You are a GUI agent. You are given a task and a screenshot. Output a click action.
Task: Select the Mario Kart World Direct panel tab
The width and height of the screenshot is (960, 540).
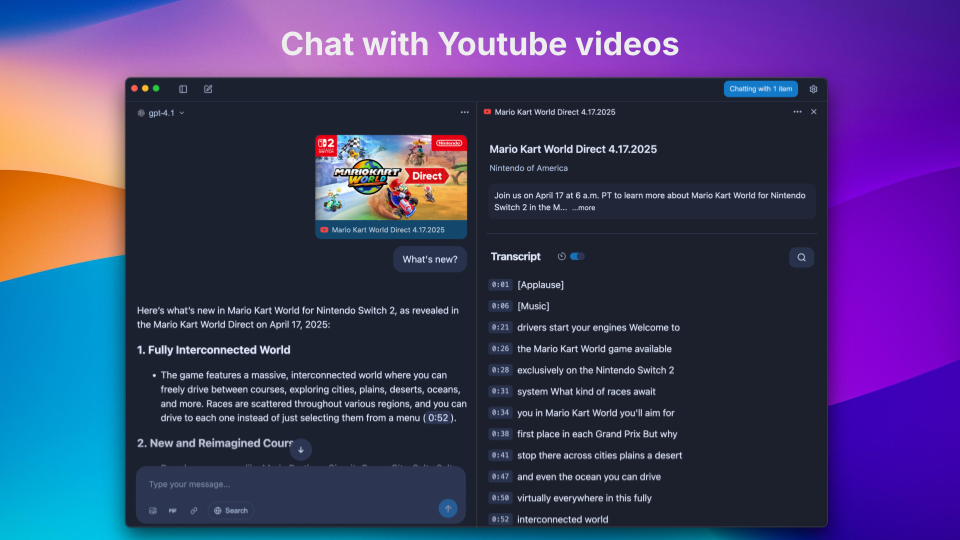point(549,112)
